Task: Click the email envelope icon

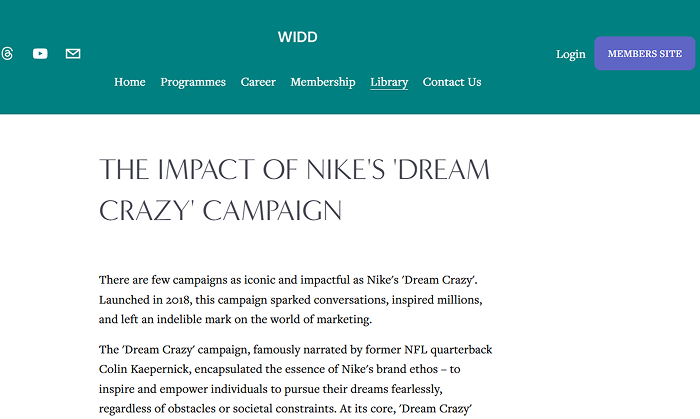Action: 73,54
